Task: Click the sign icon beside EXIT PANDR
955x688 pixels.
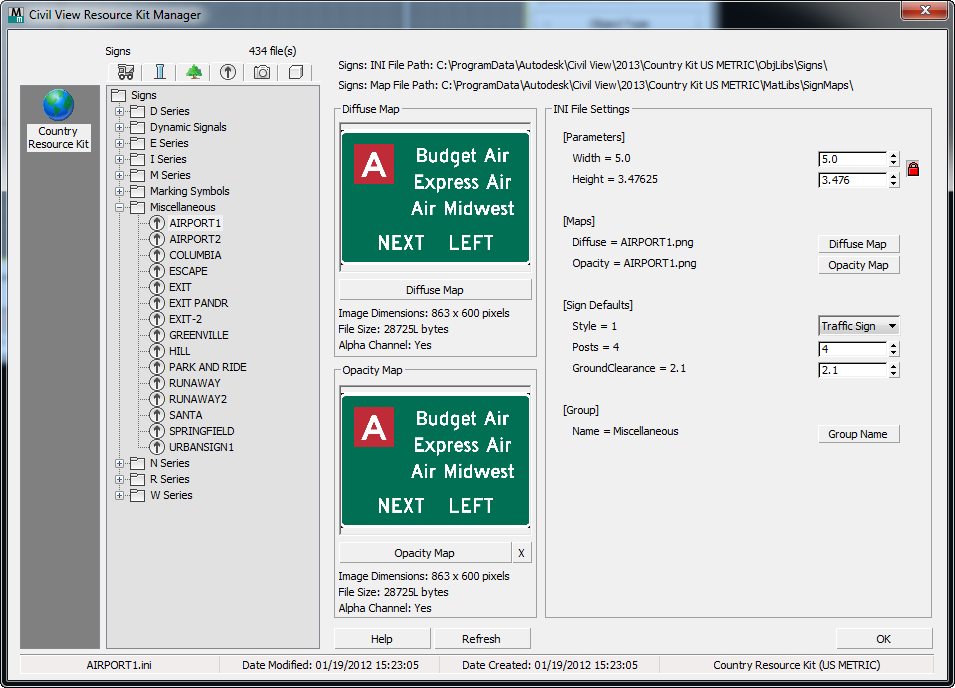Action: [x=157, y=303]
